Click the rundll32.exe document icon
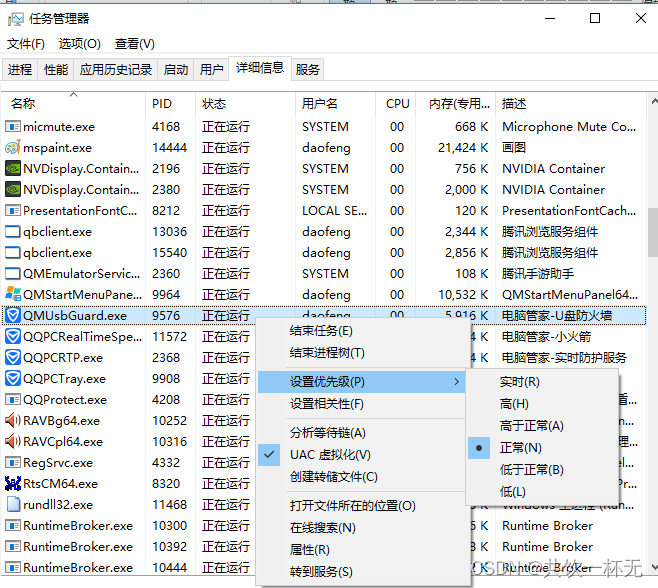658x588 pixels. click(x=13, y=504)
